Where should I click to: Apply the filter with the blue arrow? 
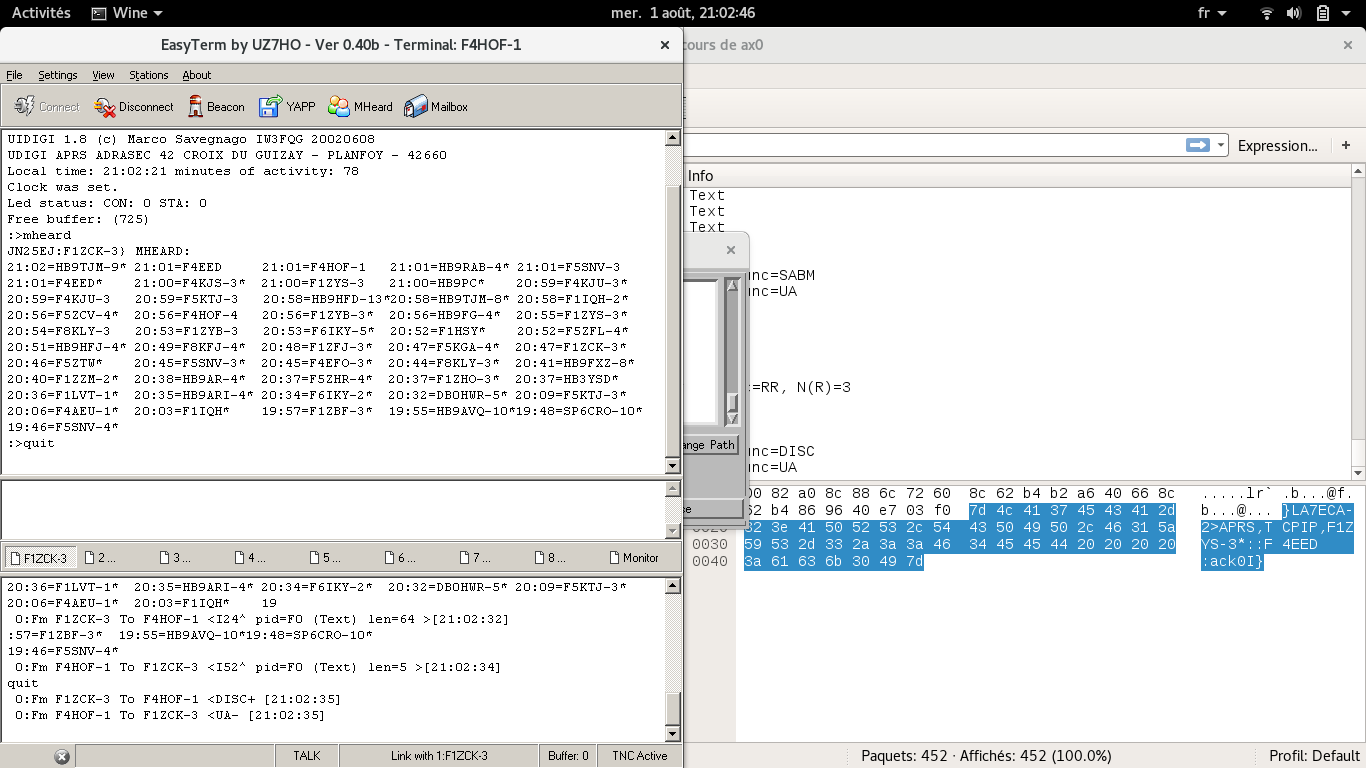pyautogui.click(x=1197, y=146)
